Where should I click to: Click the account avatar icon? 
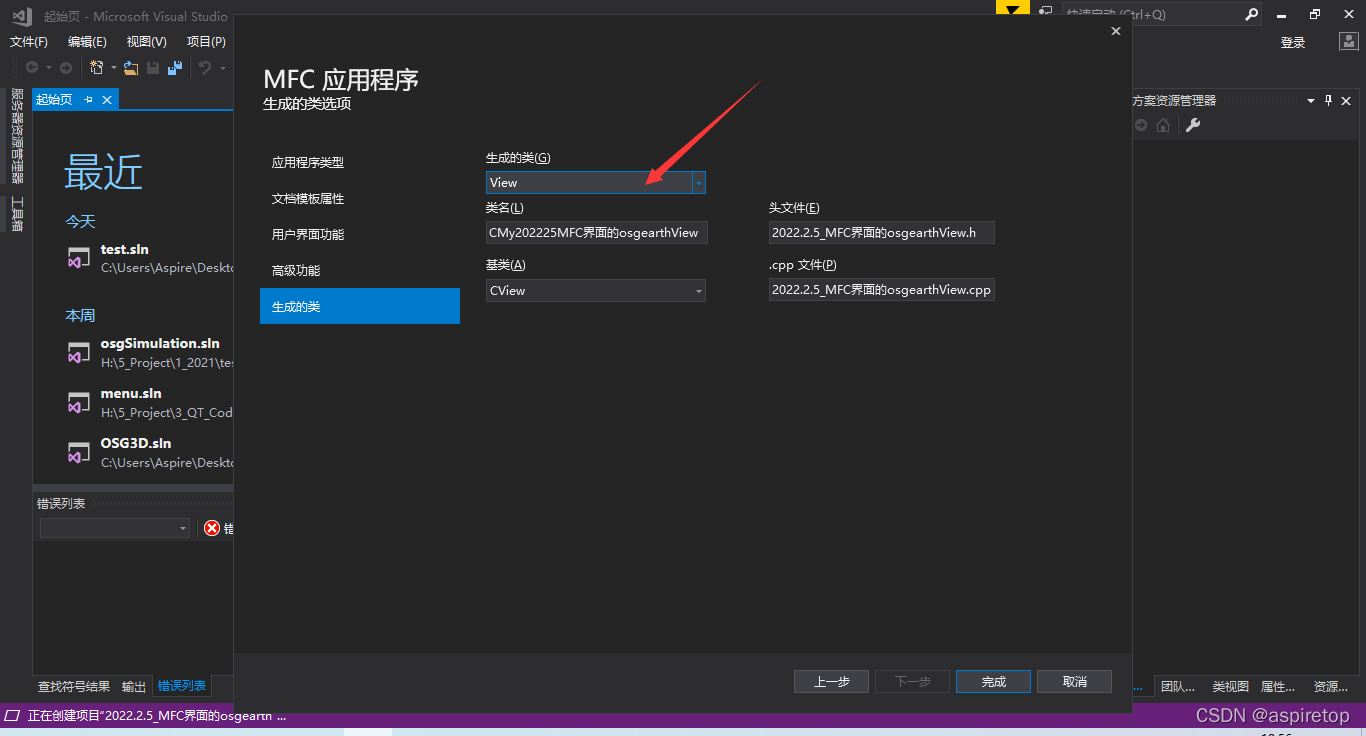(x=1349, y=41)
